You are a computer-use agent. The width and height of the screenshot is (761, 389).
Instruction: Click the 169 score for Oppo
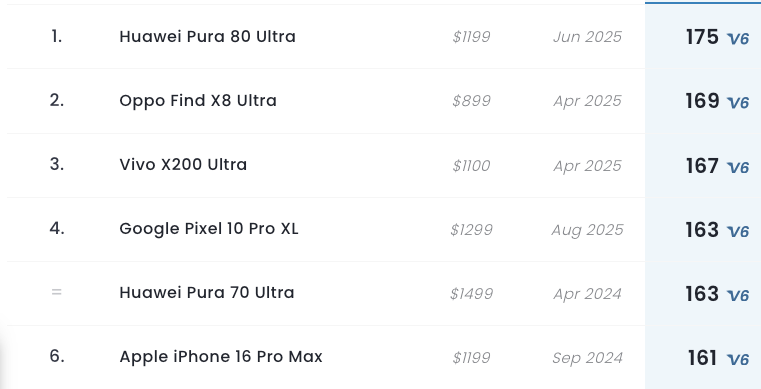[x=702, y=101]
